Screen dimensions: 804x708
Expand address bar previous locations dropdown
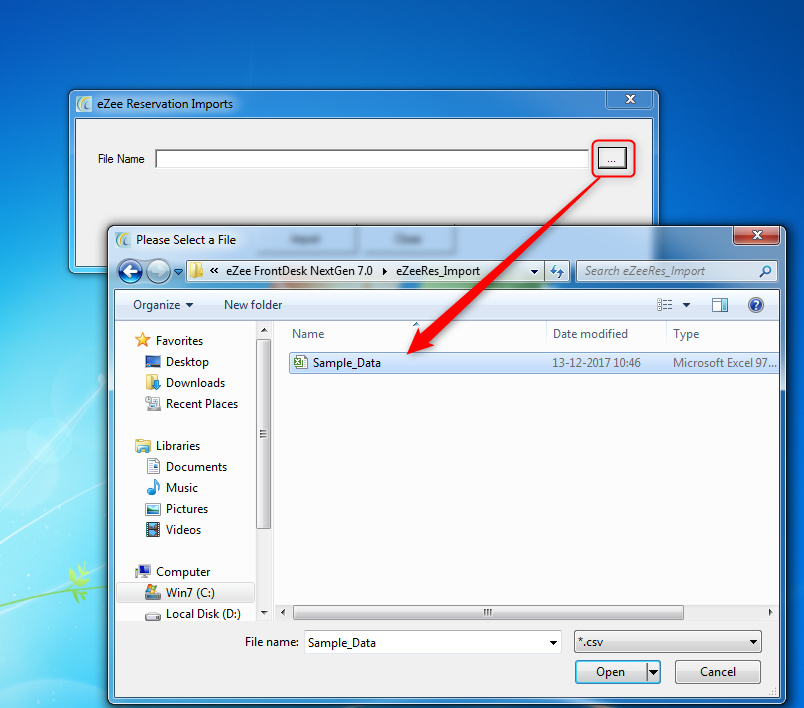(x=534, y=271)
